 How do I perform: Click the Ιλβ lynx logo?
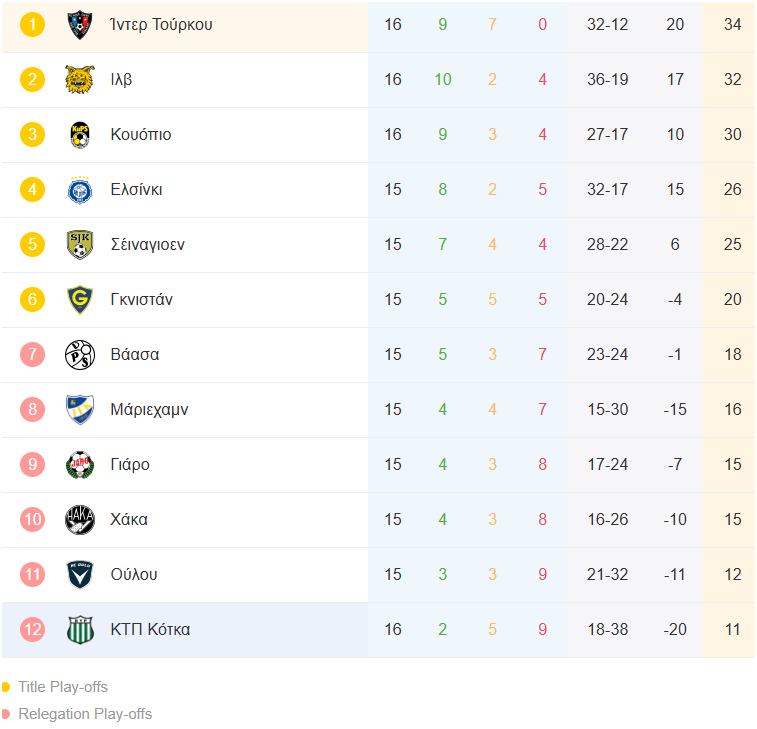point(80,80)
